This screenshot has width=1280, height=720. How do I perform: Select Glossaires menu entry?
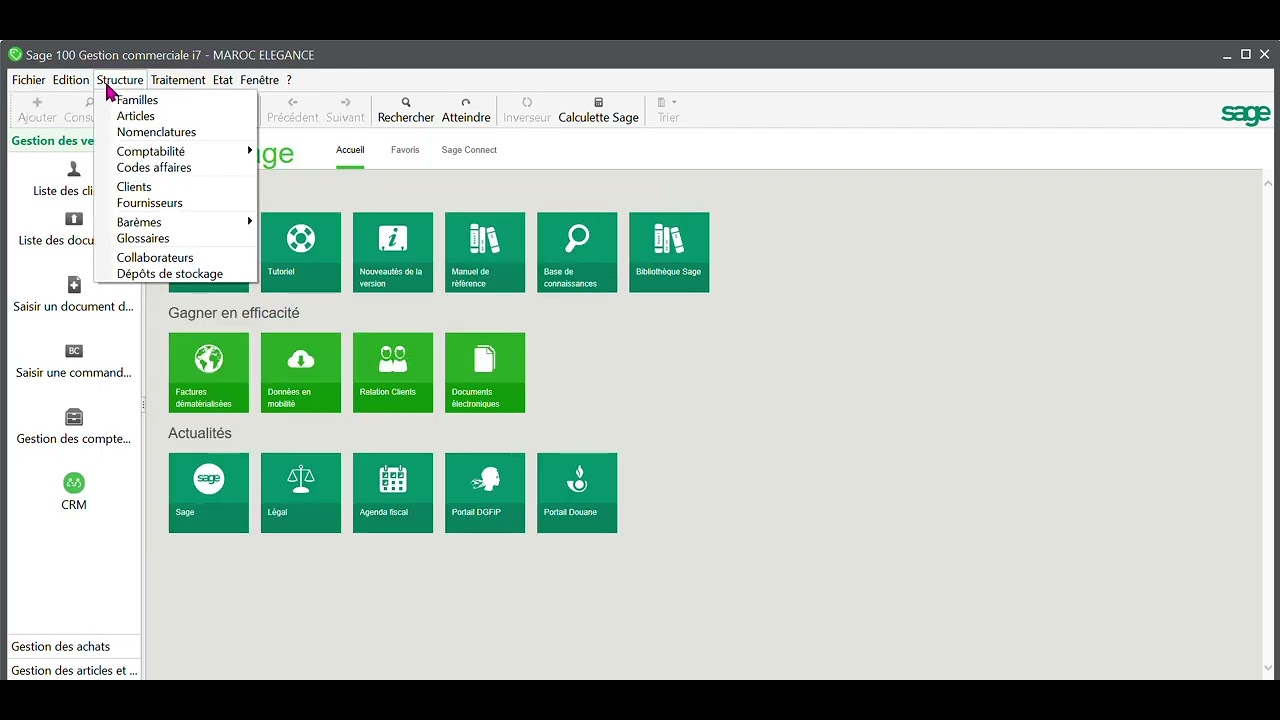[176, 238]
